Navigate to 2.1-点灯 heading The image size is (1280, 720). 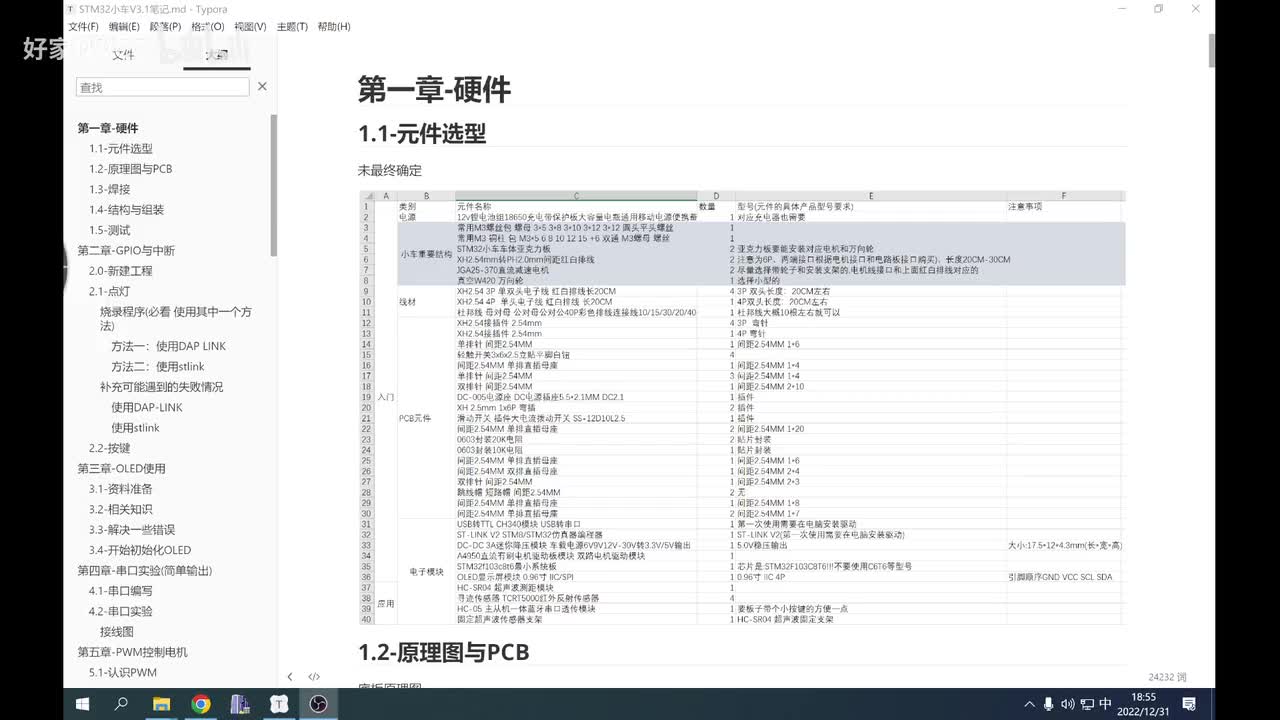coord(110,292)
